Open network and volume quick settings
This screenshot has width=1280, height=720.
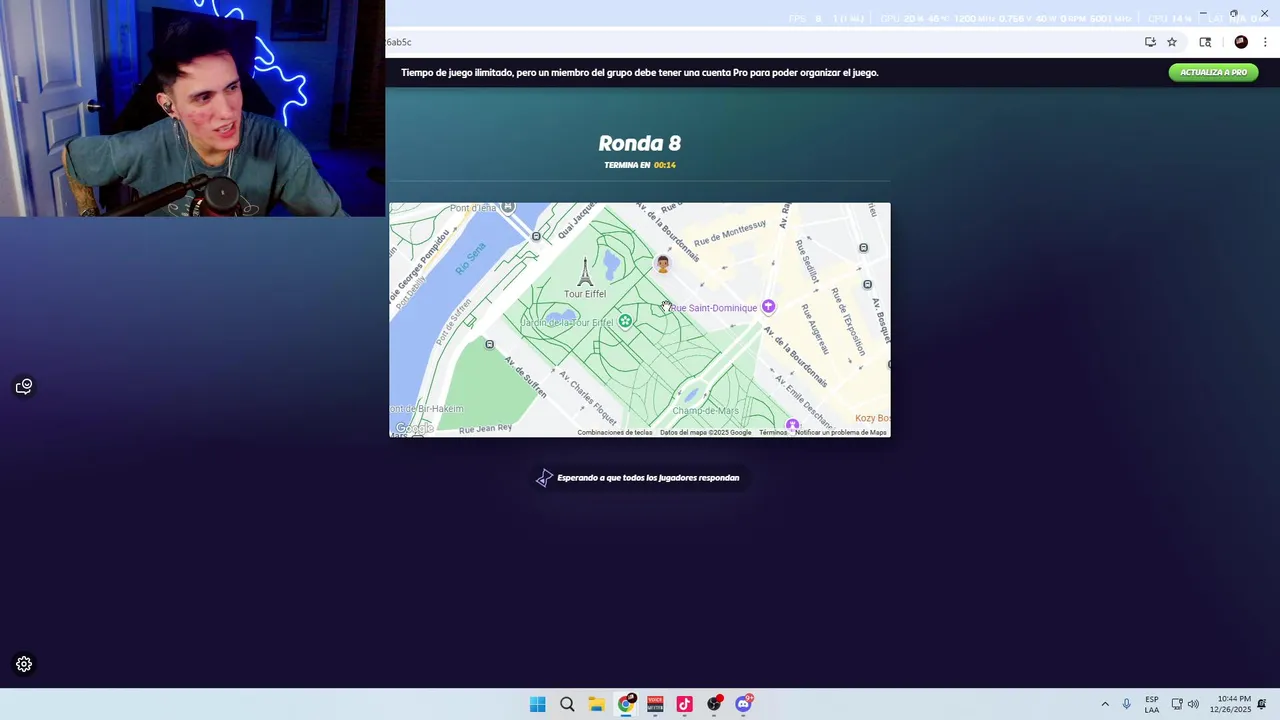click(x=1185, y=704)
